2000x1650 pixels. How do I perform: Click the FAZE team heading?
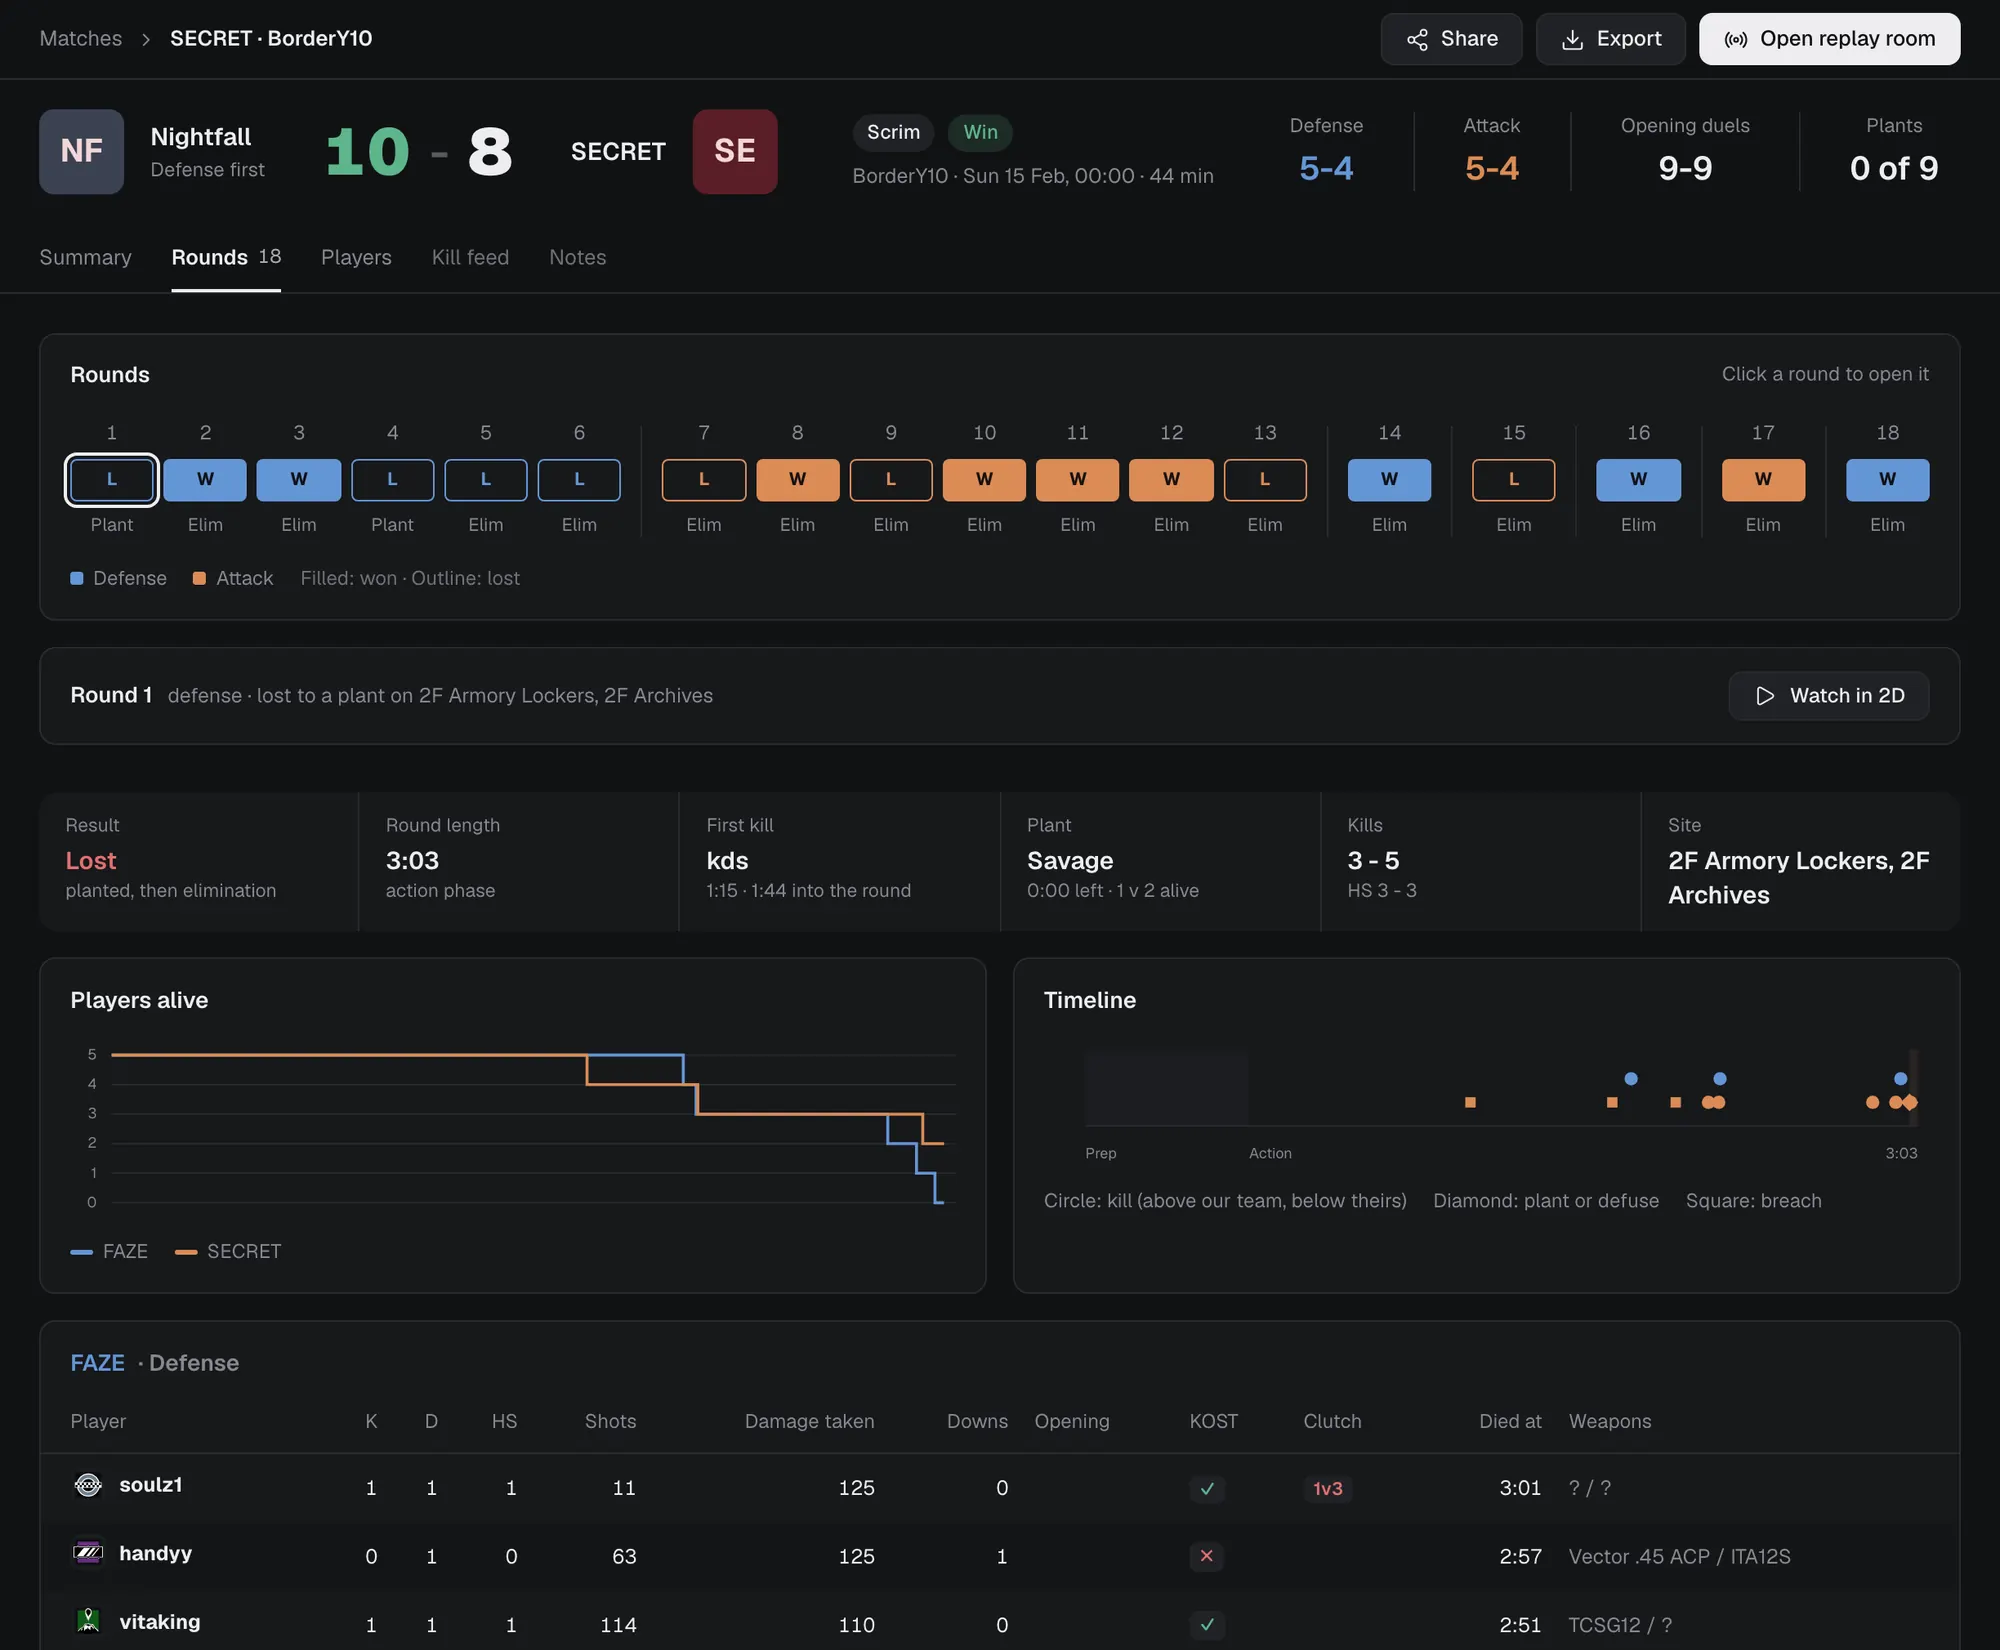click(x=97, y=1363)
